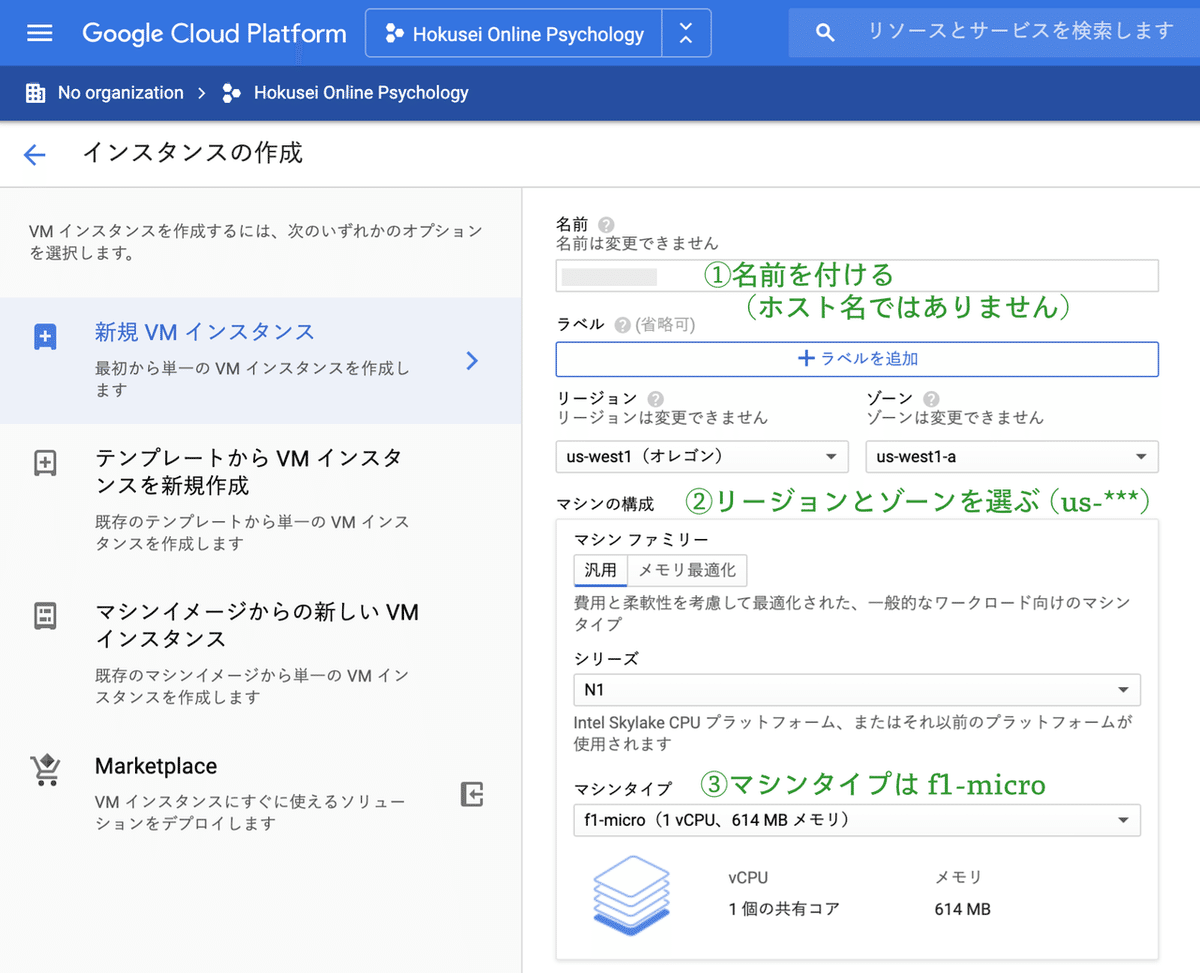1200x973 pixels.
Task: Click the new VM instance icon
Action: [46, 337]
